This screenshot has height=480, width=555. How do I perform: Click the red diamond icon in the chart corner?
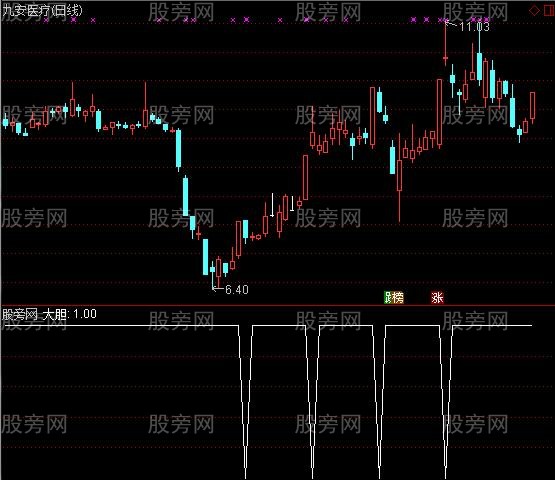pos(534,10)
